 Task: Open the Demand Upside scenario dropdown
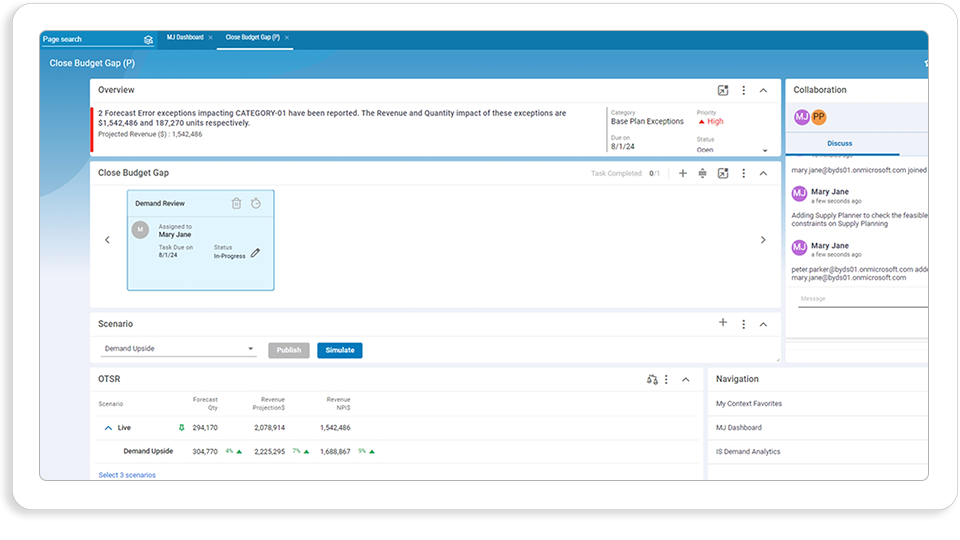pyautogui.click(x=178, y=348)
